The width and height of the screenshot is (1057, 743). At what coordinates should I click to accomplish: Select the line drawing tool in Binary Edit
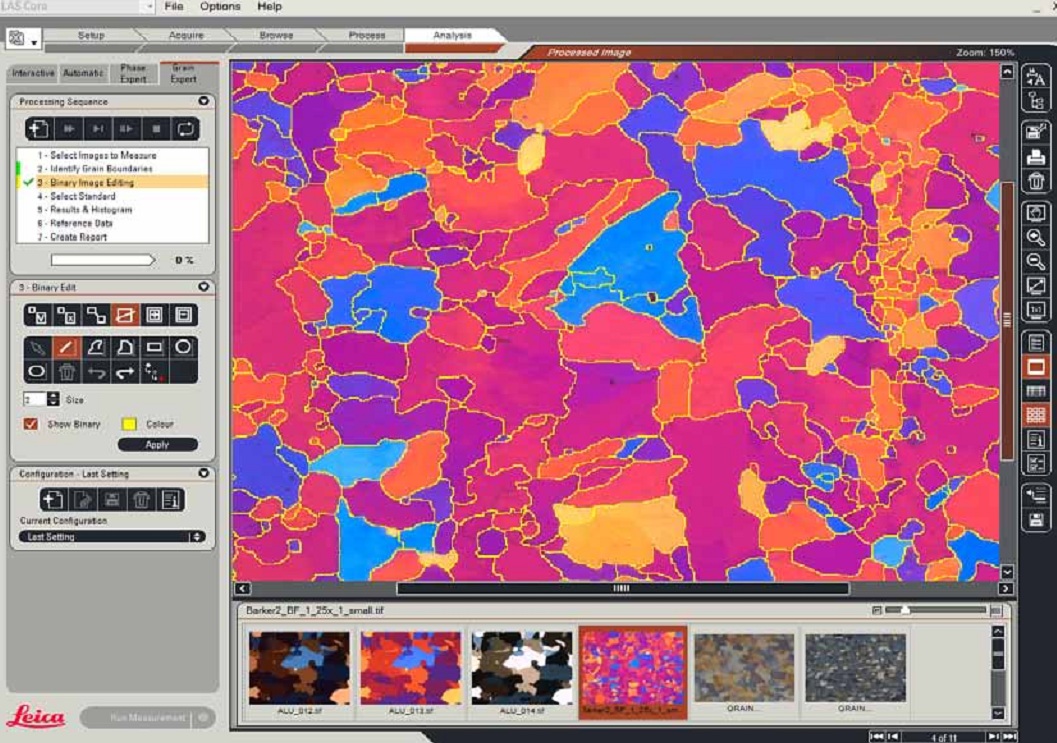click(x=67, y=348)
